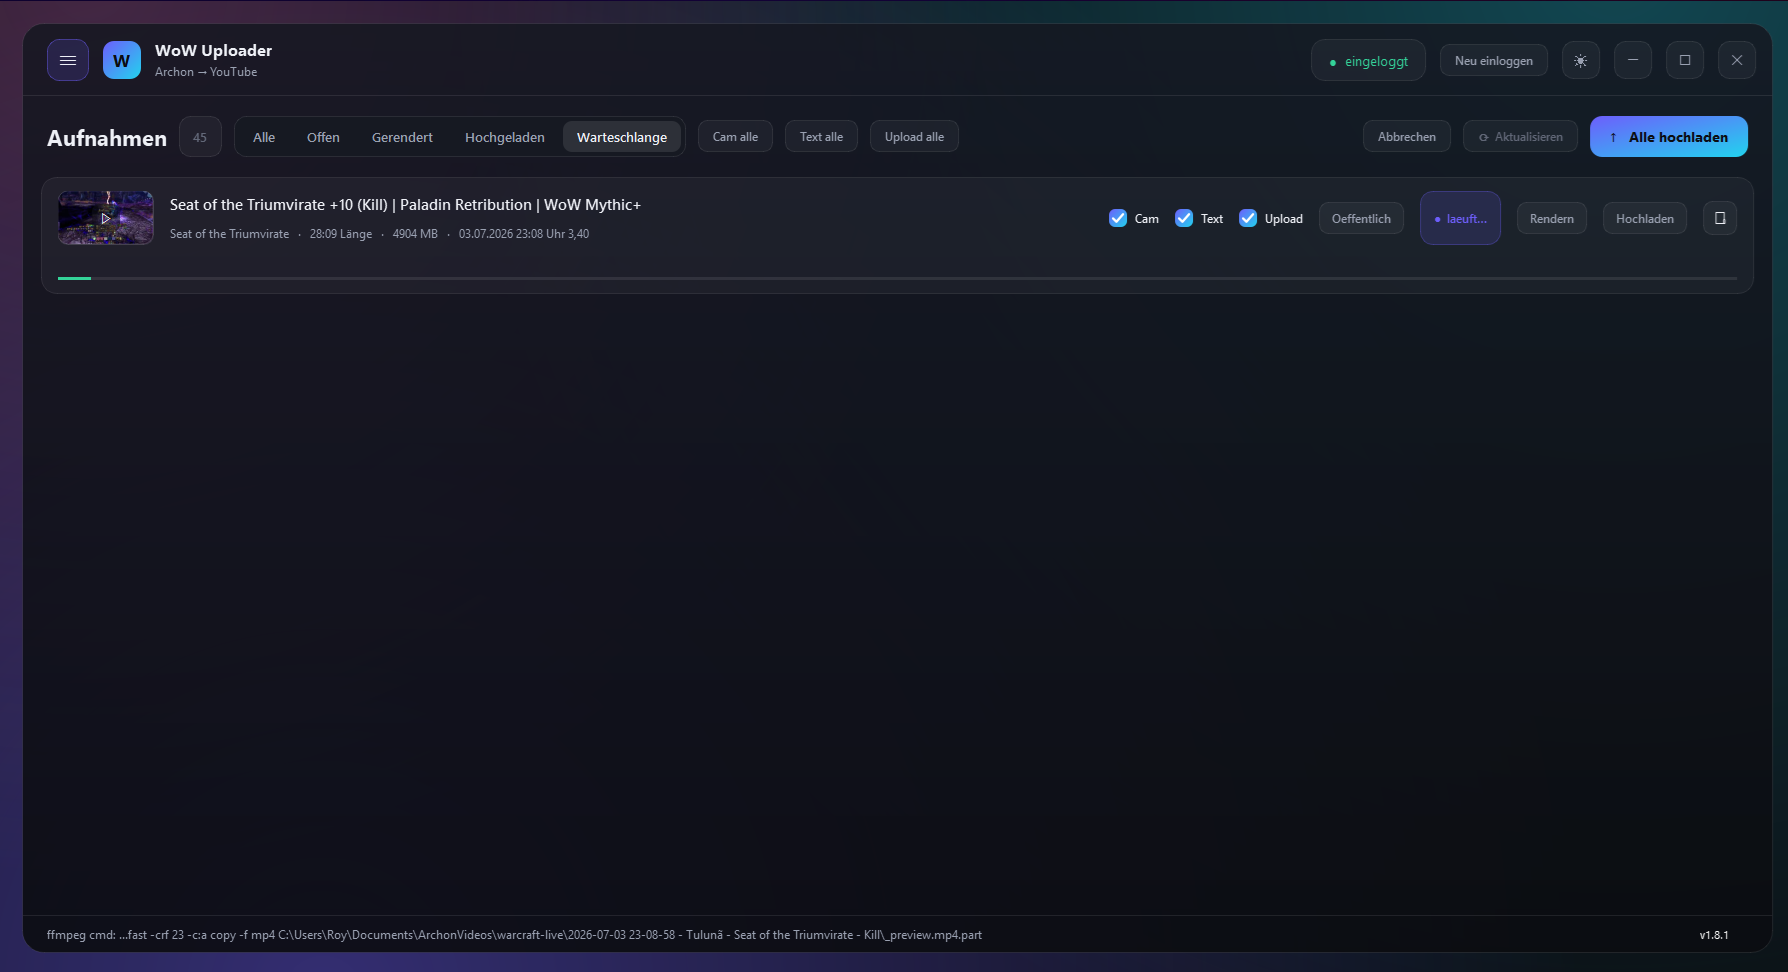Open the hamburger menu
The height and width of the screenshot is (972, 1788).
point(68,60)
